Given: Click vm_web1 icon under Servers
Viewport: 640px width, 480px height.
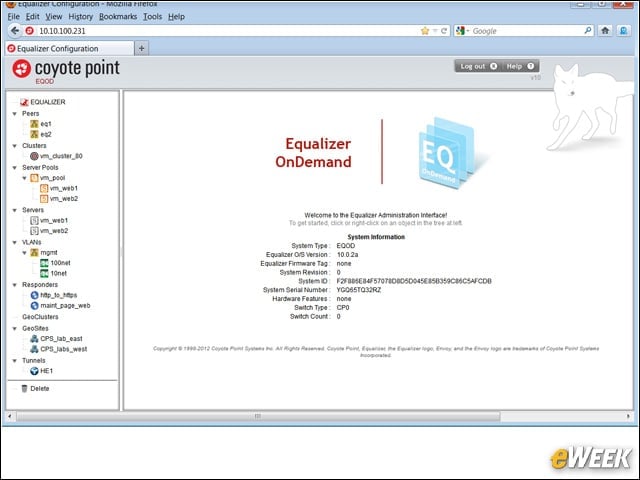Looking at the screenshot, I should pyautogui.click(x=34, y=220).
